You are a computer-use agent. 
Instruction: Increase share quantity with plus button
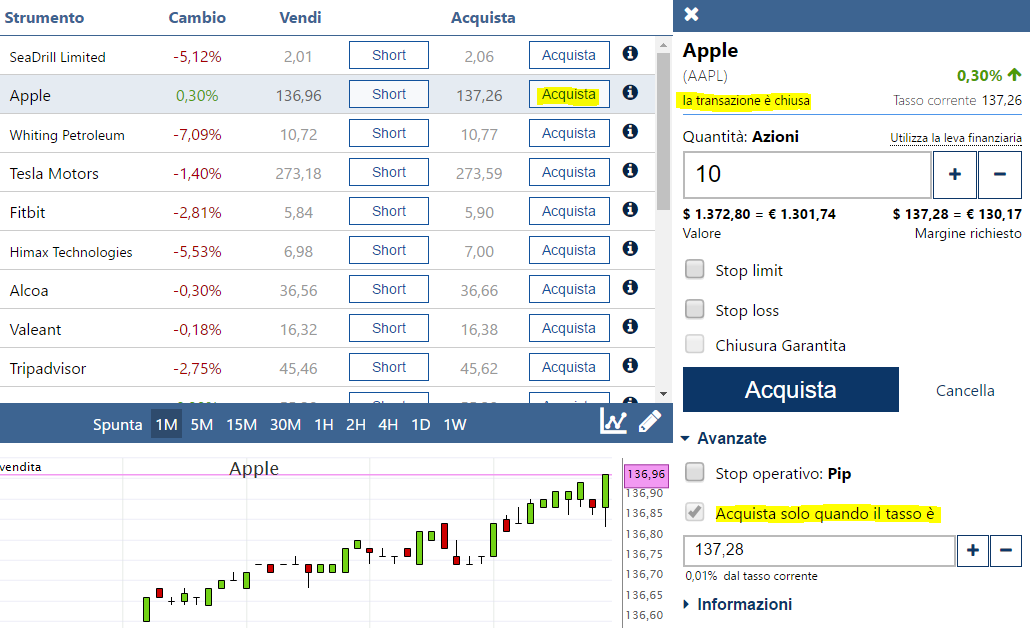(954, 174)
